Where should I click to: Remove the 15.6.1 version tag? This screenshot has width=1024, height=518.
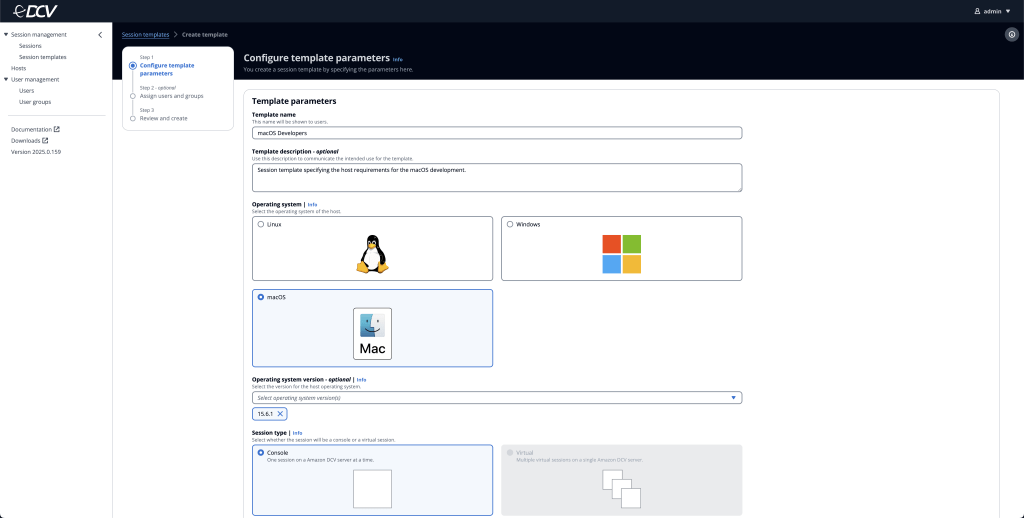pyautogui.click(x=280, y=414)
